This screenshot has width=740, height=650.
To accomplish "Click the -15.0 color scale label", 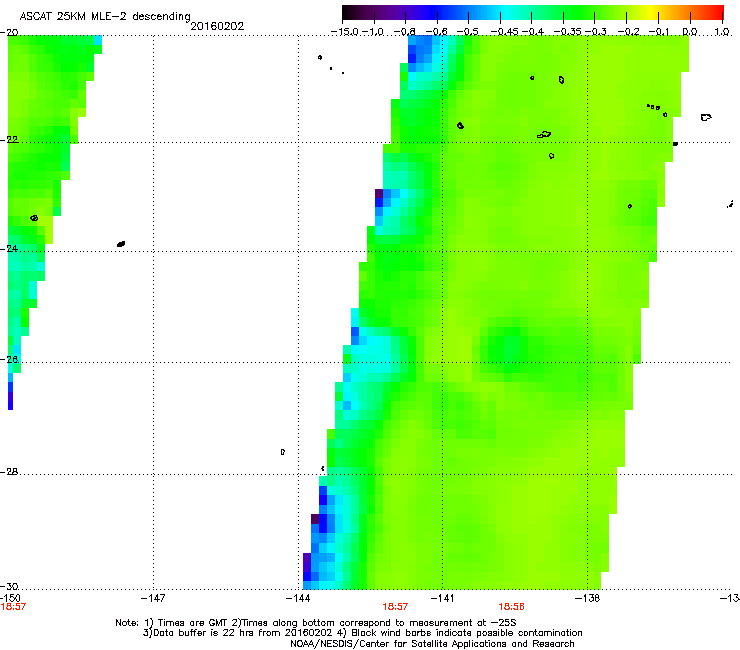I will (x=345, y=32).
